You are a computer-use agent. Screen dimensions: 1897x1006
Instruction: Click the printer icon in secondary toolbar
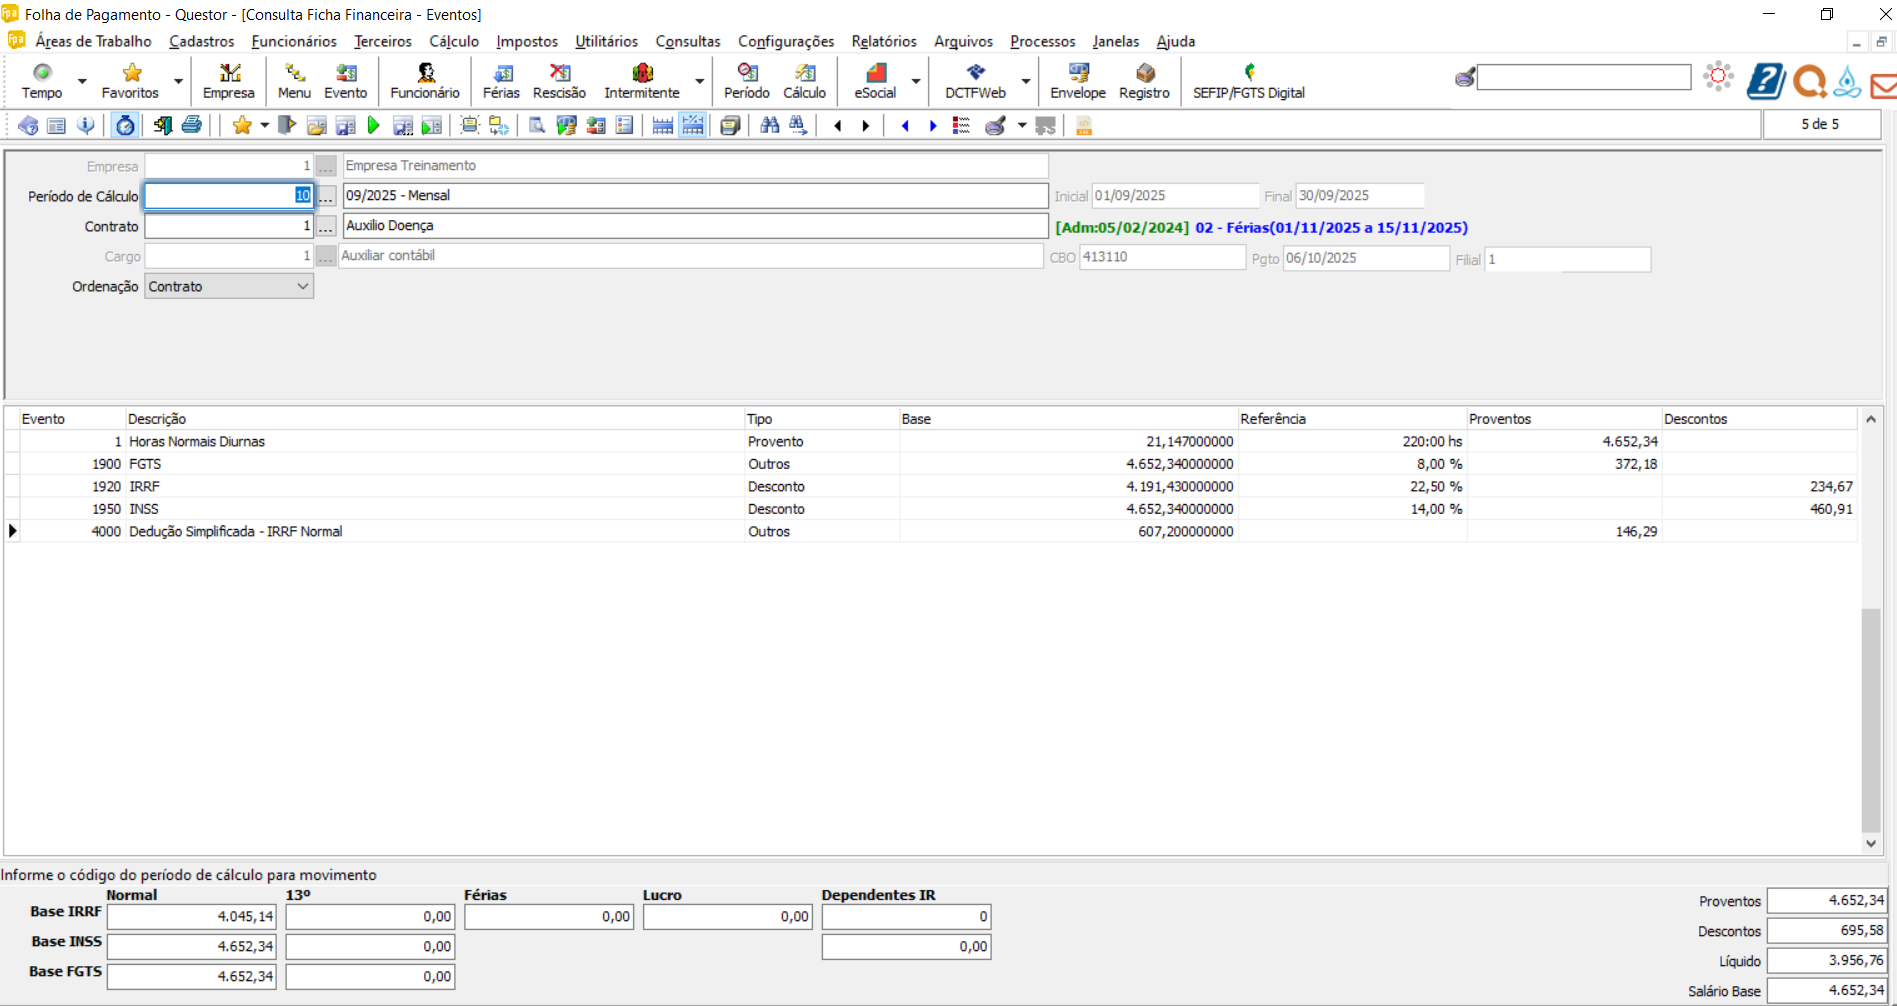click(x=192, y=125)
